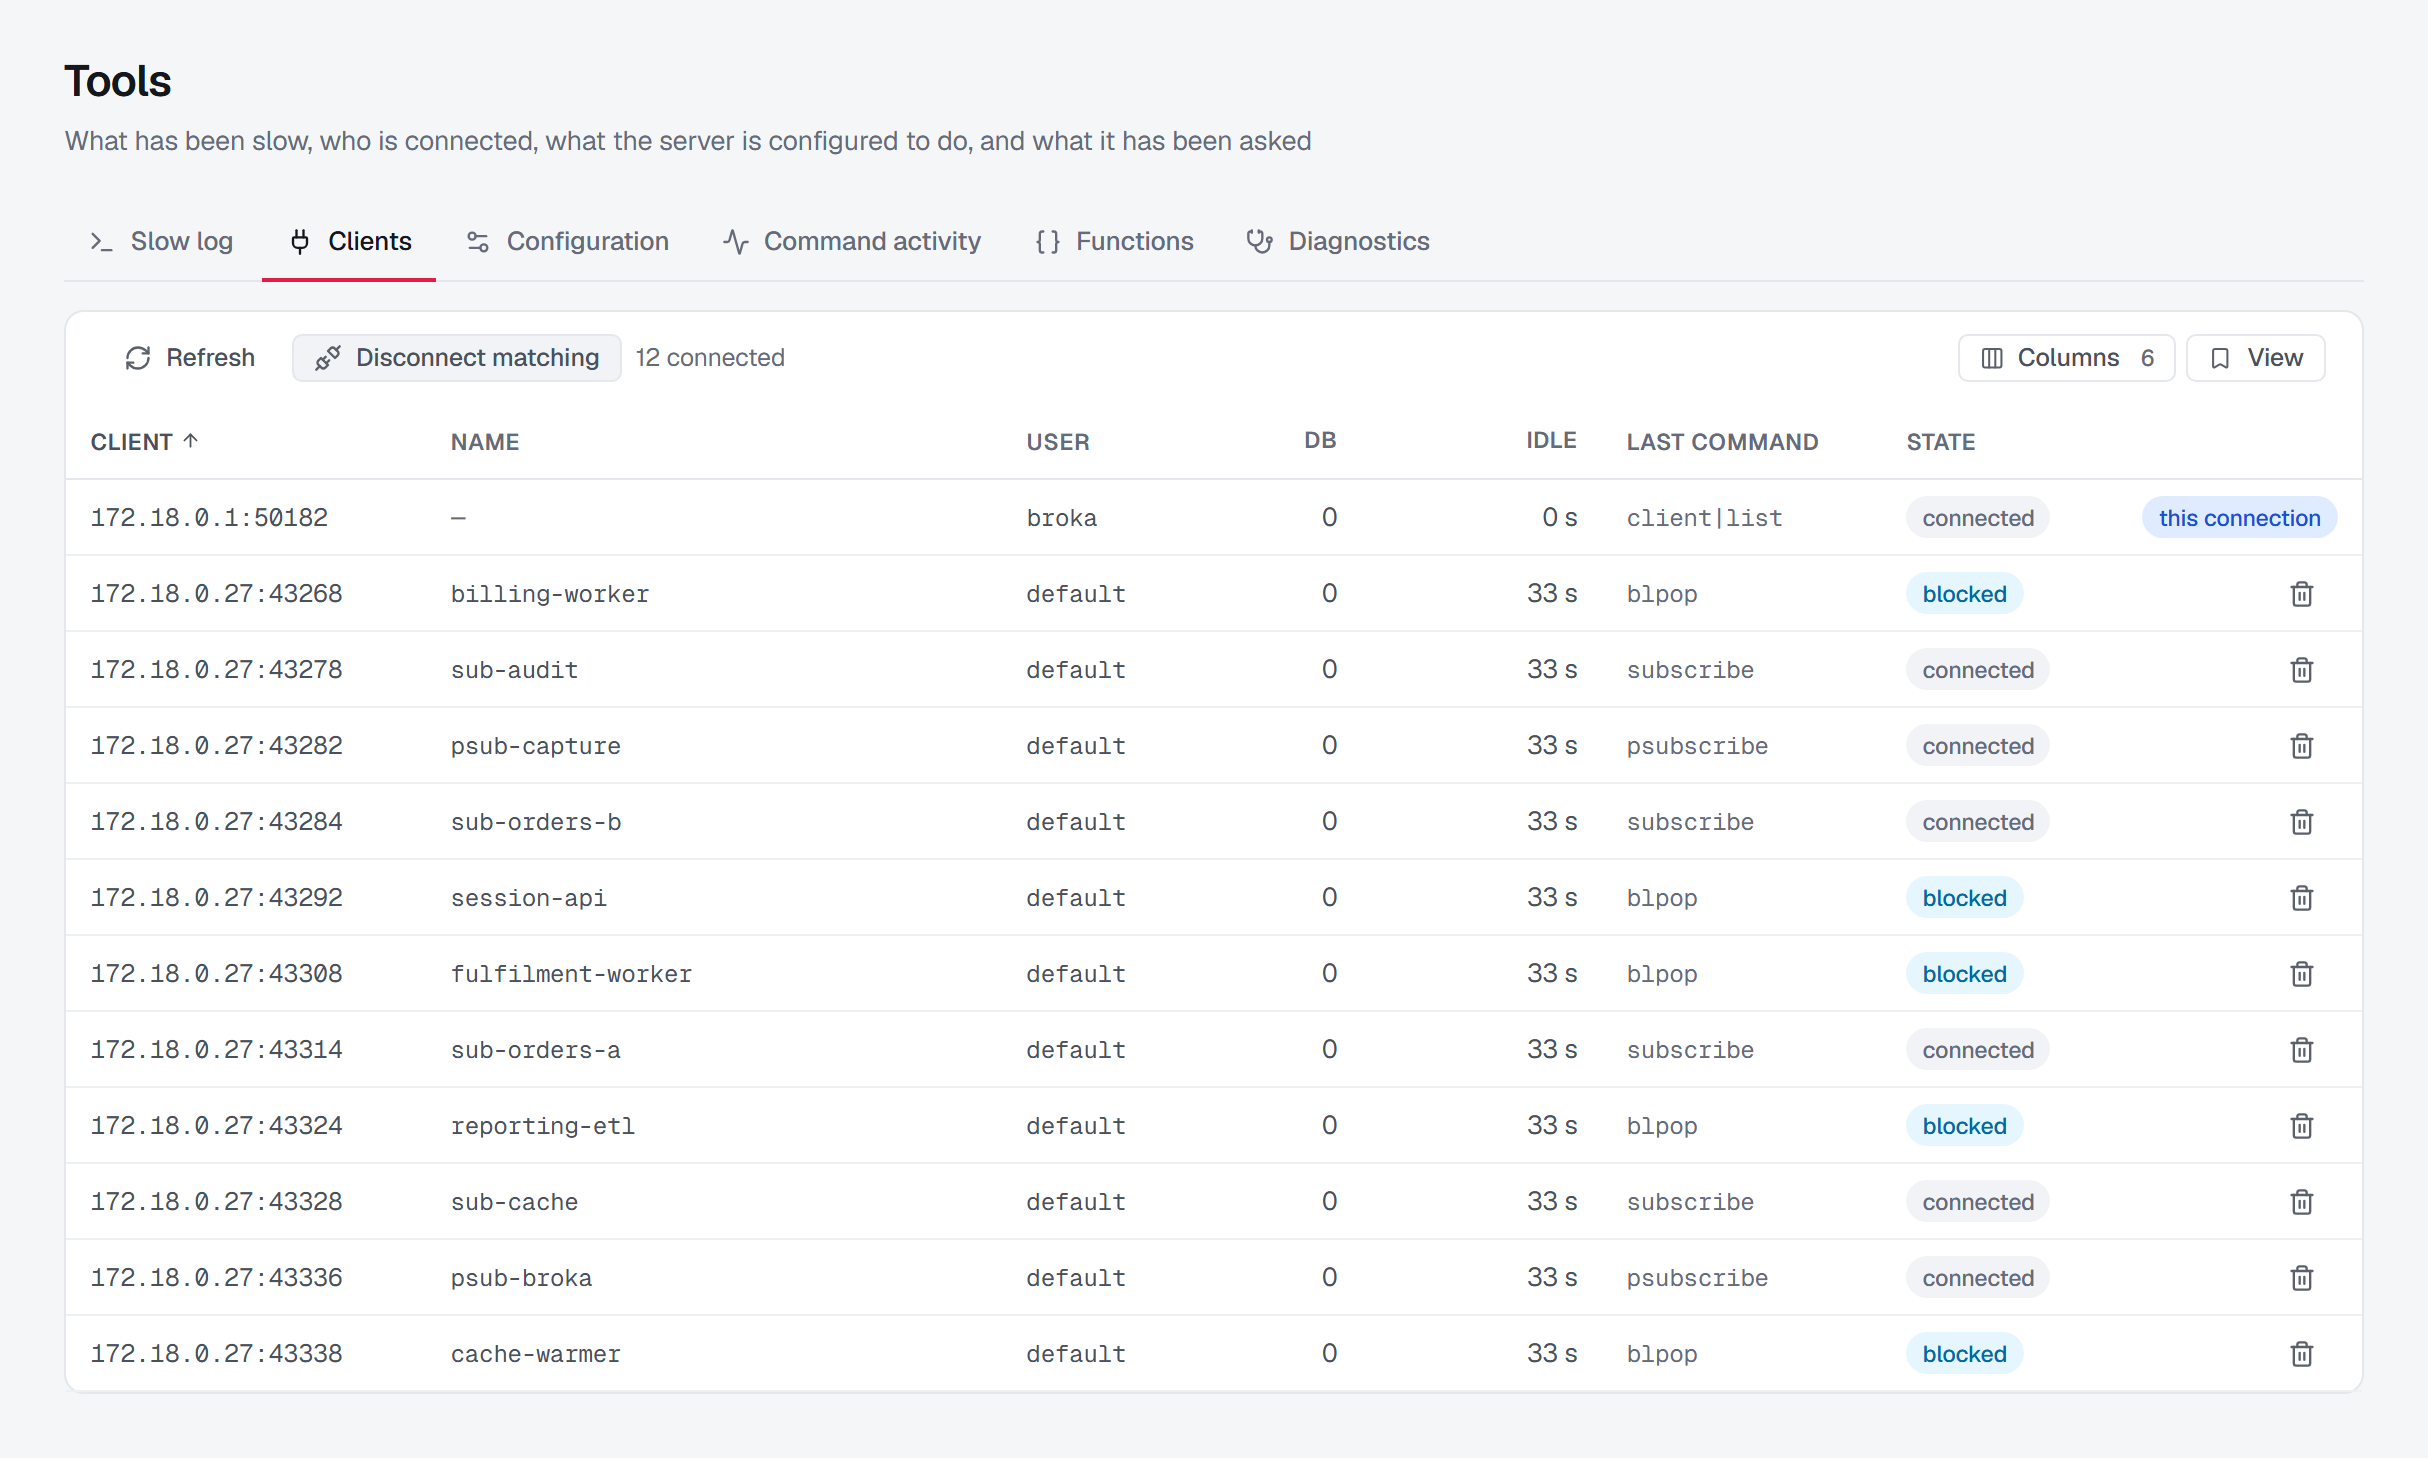Click connected badge in sub-cache row
Image resolution: width=2428 pixels, height=1458 pixels.
[x=1977, y=1202]
